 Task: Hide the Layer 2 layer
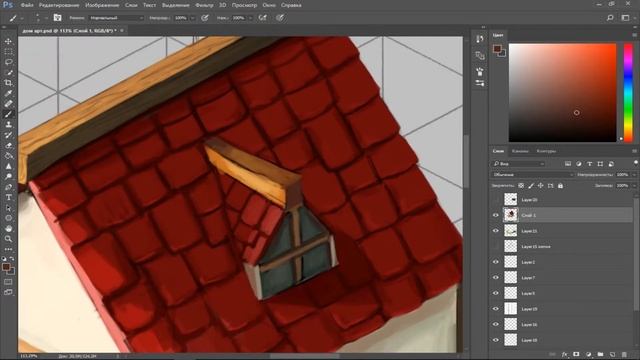(496, 262)
